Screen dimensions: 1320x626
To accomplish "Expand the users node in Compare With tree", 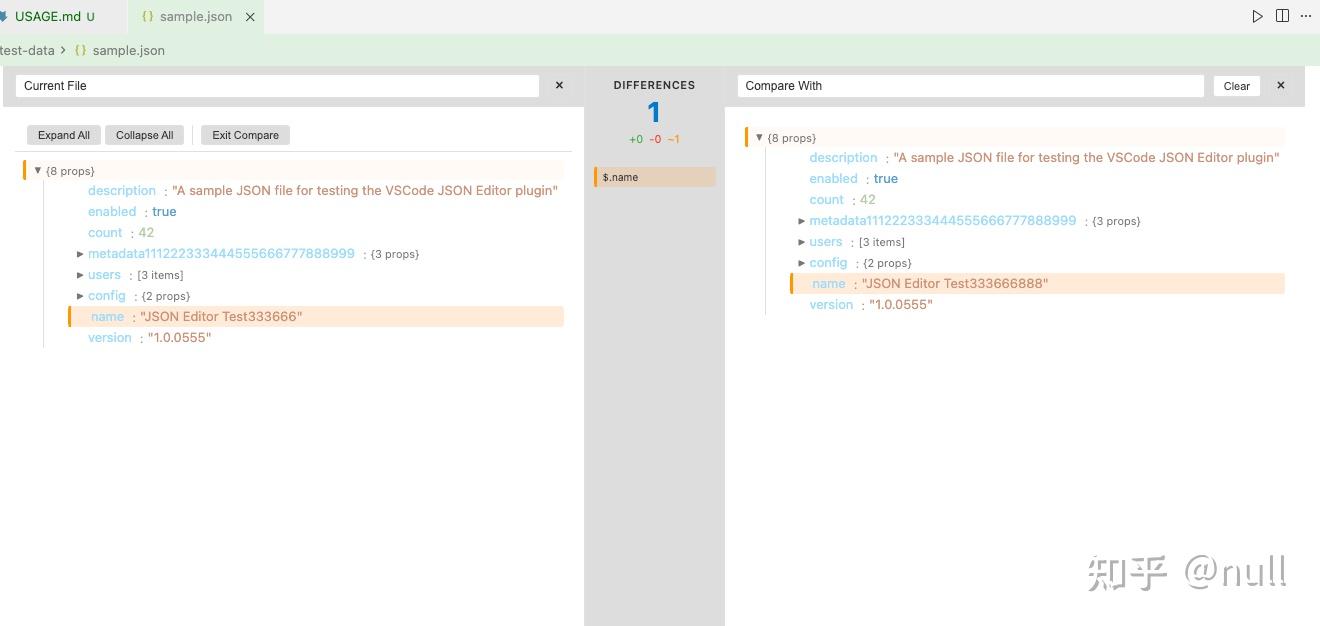I will [x=802, y=242].
